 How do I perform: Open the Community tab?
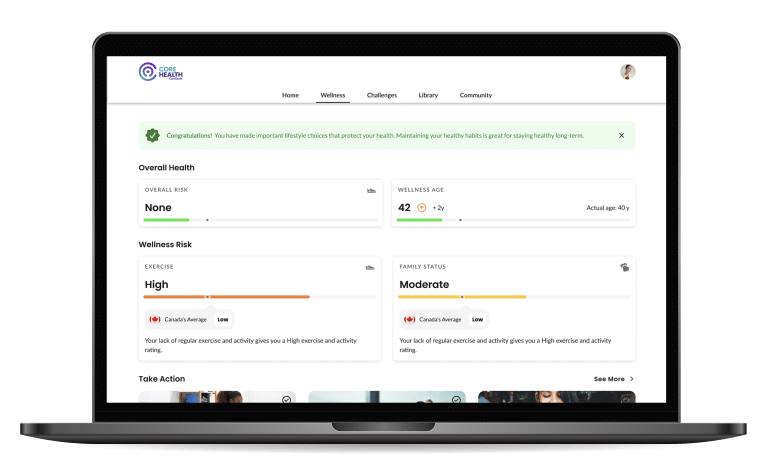(x=475, y=95)
